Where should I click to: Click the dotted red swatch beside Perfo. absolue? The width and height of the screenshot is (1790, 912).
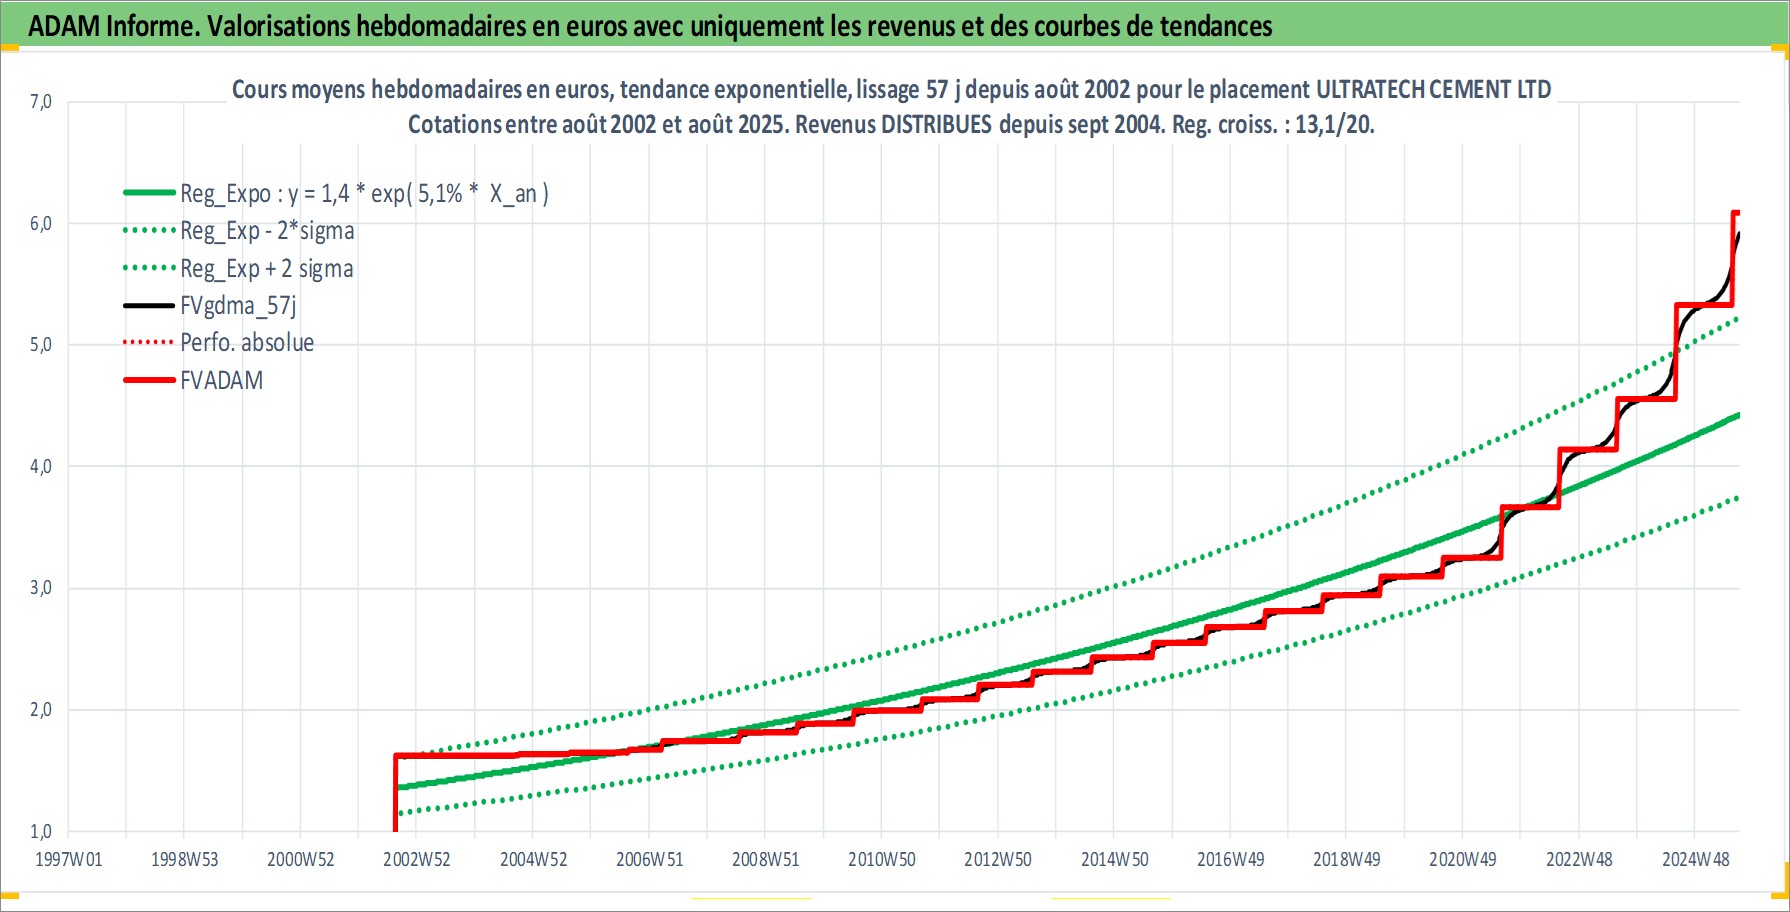[x=149, y=343]
